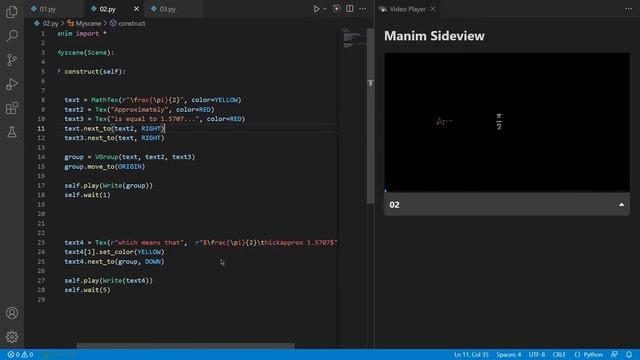
Task: Click the horizontal editor scrollbar
Action: [185, 346]
